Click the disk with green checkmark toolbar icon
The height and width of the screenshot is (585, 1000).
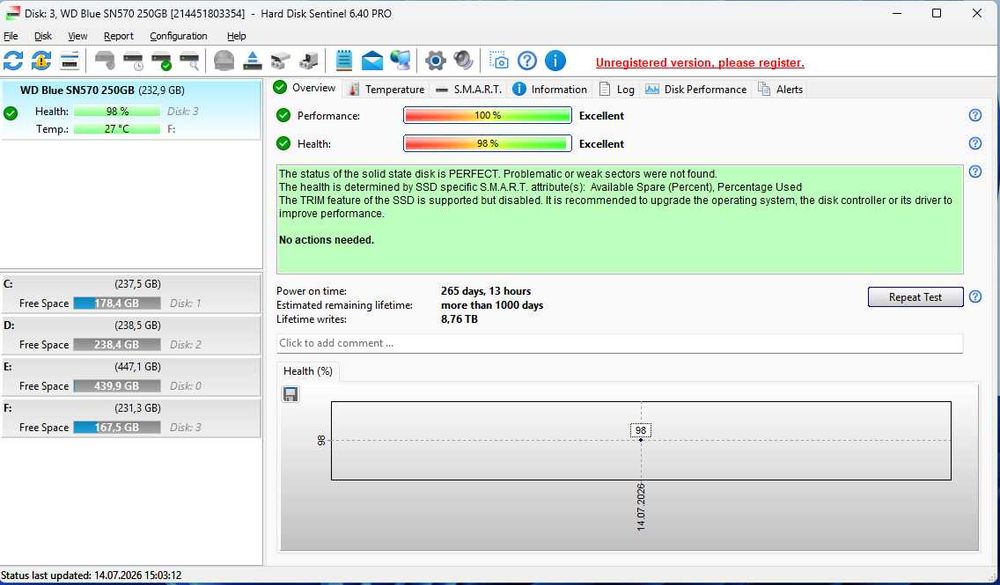pos(161,61)
